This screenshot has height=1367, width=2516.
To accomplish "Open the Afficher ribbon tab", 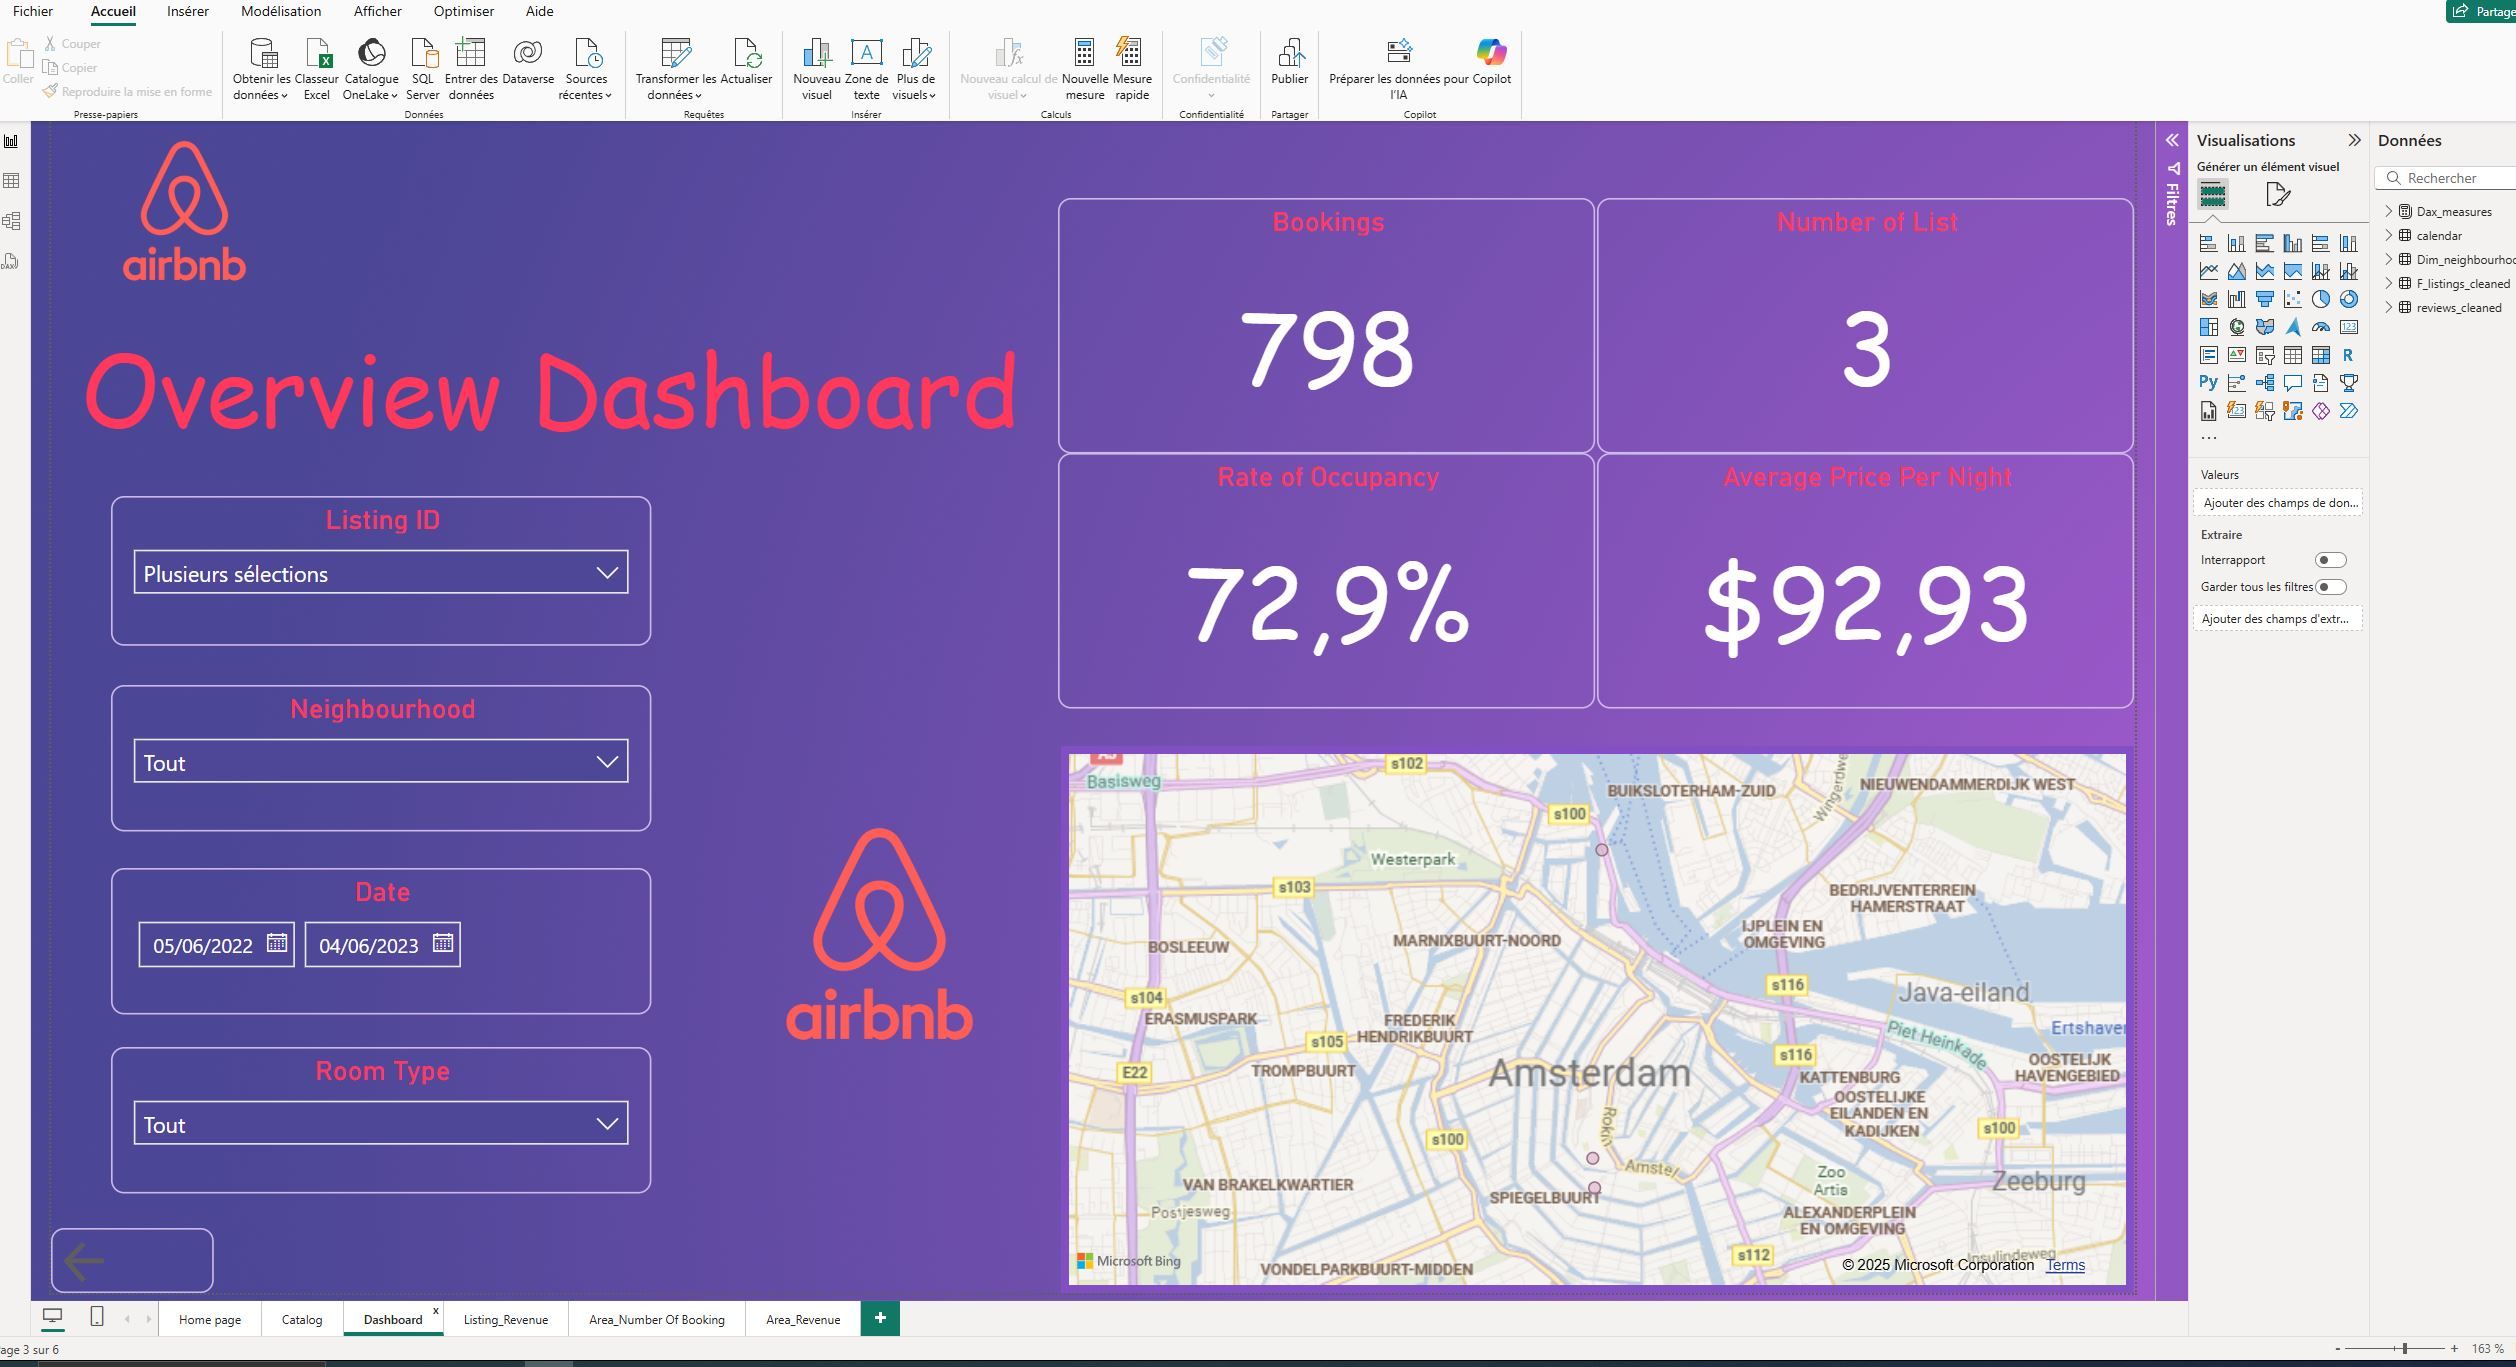I will [378, 11].
